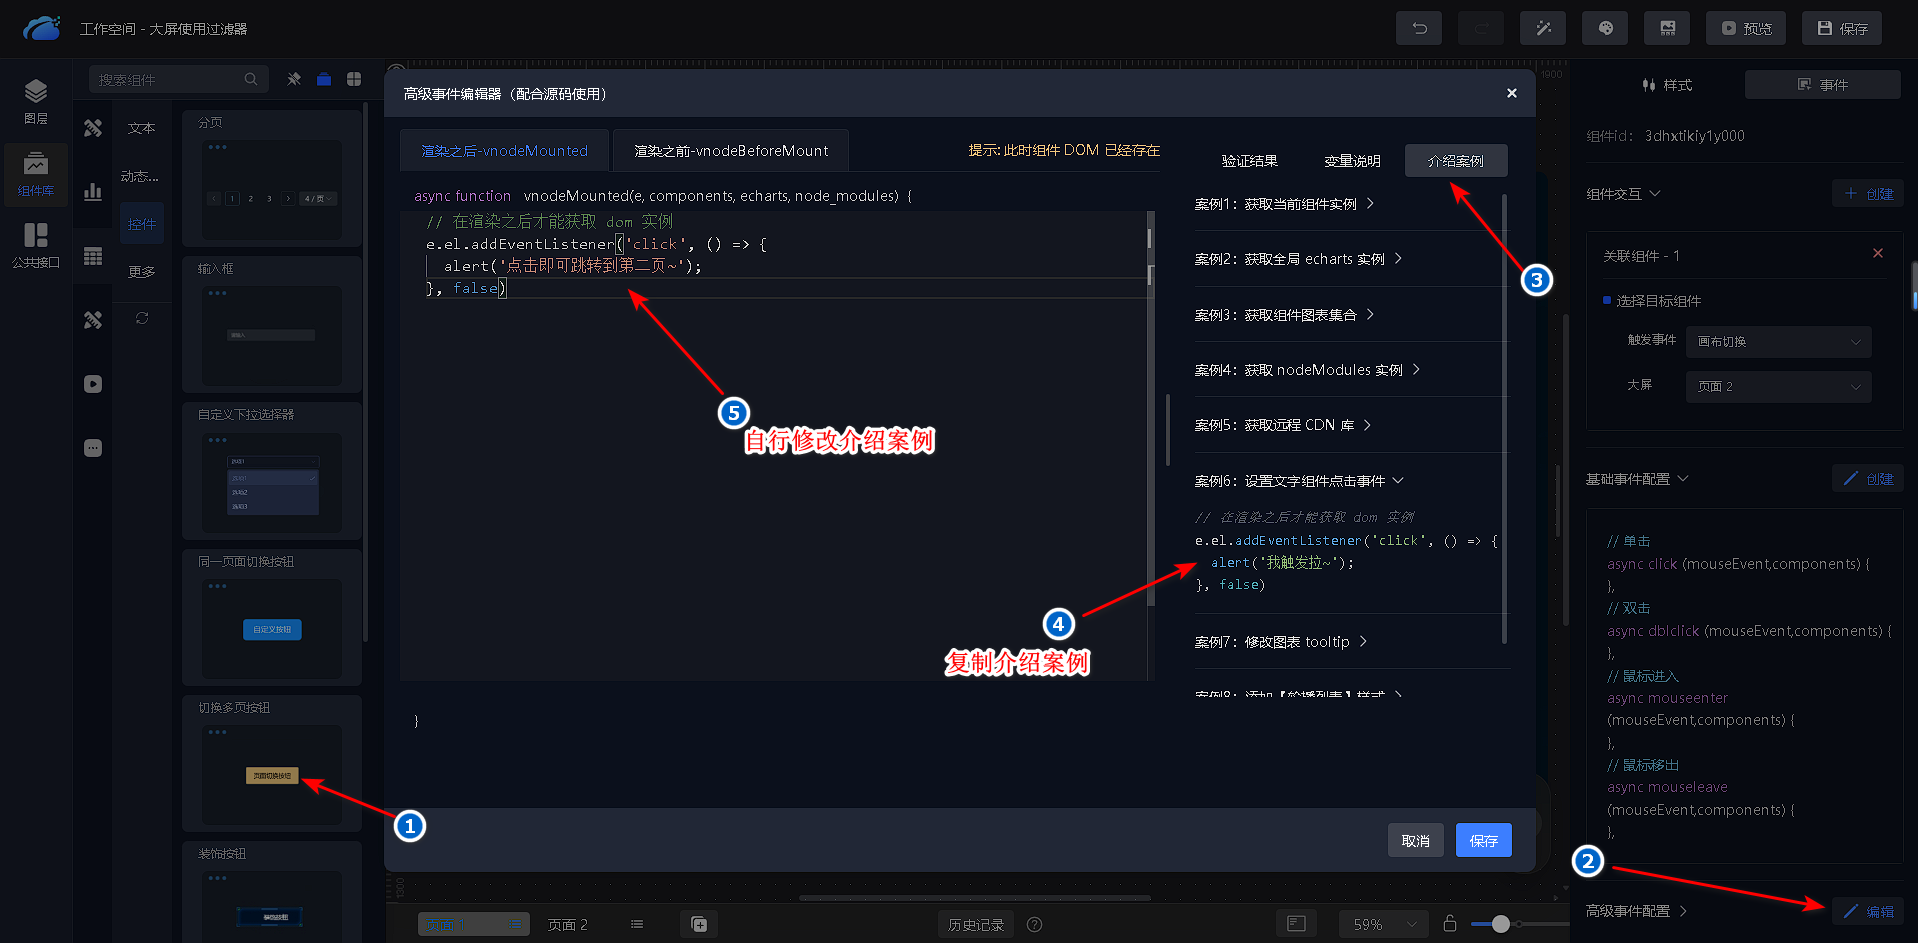The width and height of the screenshot is (1918, 943).
Task: Click the magic wand toolbar icon
Action: tap(1543, 28)
